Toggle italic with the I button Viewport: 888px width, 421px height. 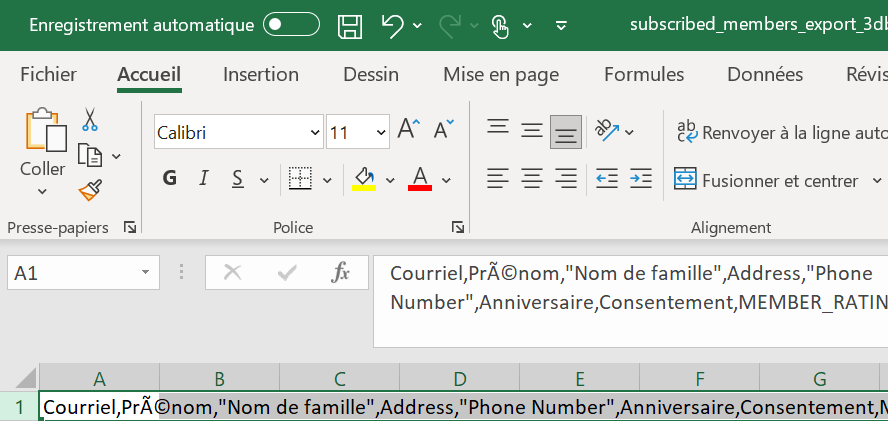tap(203, 179)
